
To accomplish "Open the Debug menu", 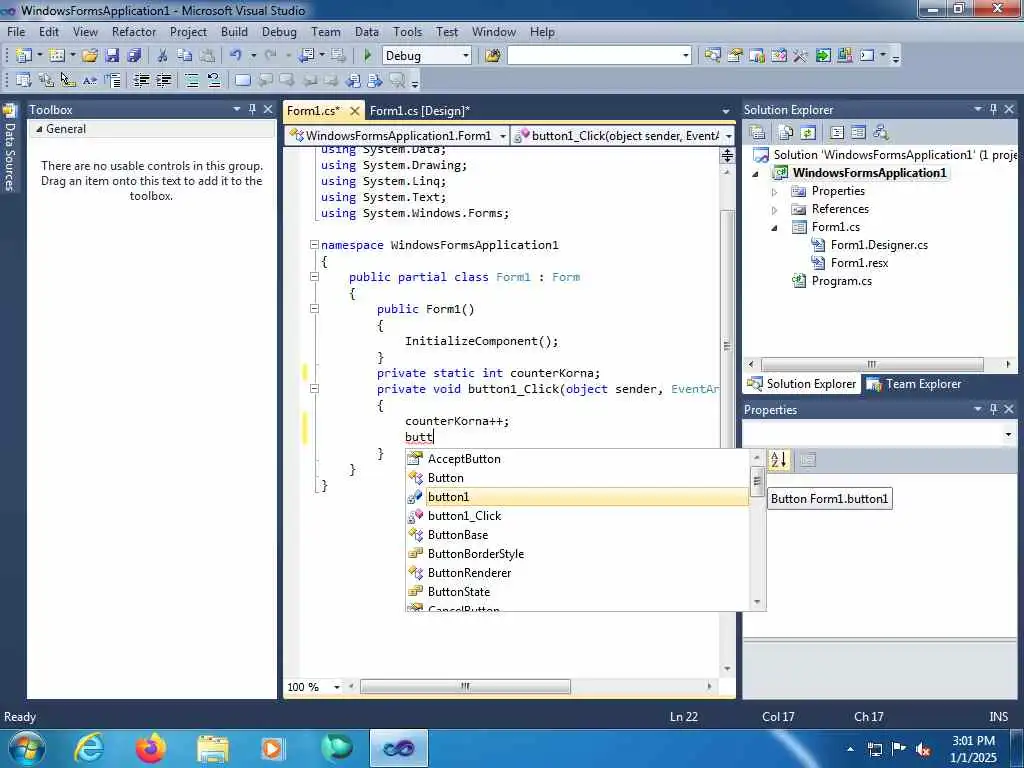I will point(279,31).
